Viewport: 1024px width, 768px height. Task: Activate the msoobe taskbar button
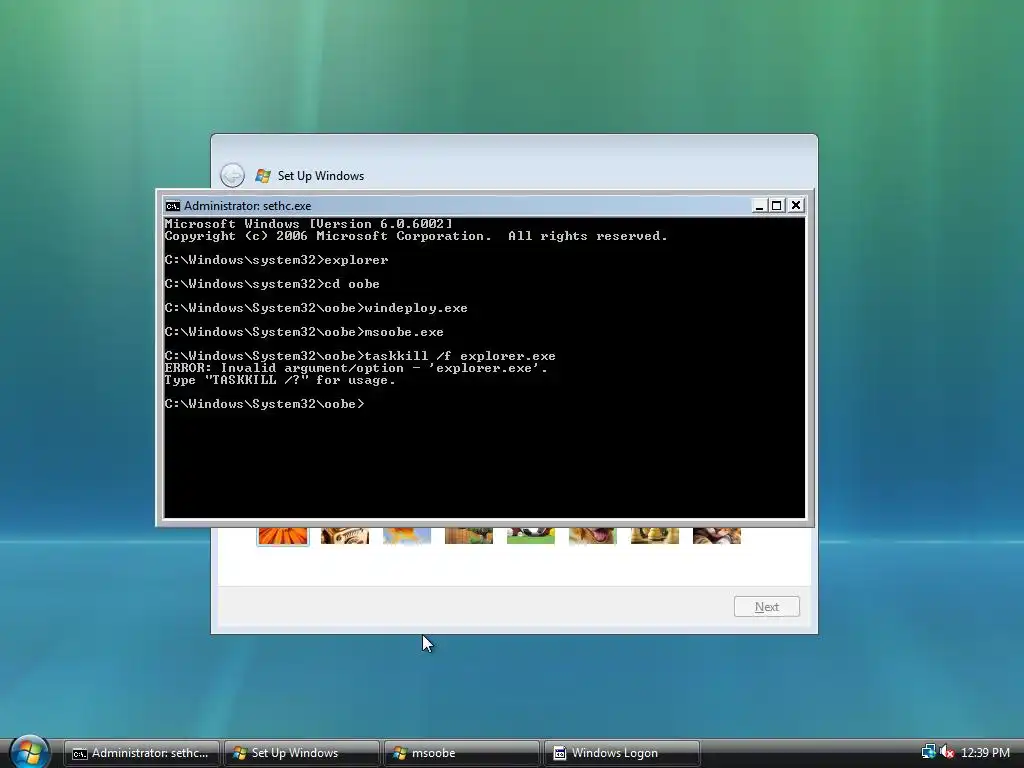coord(462,753)
